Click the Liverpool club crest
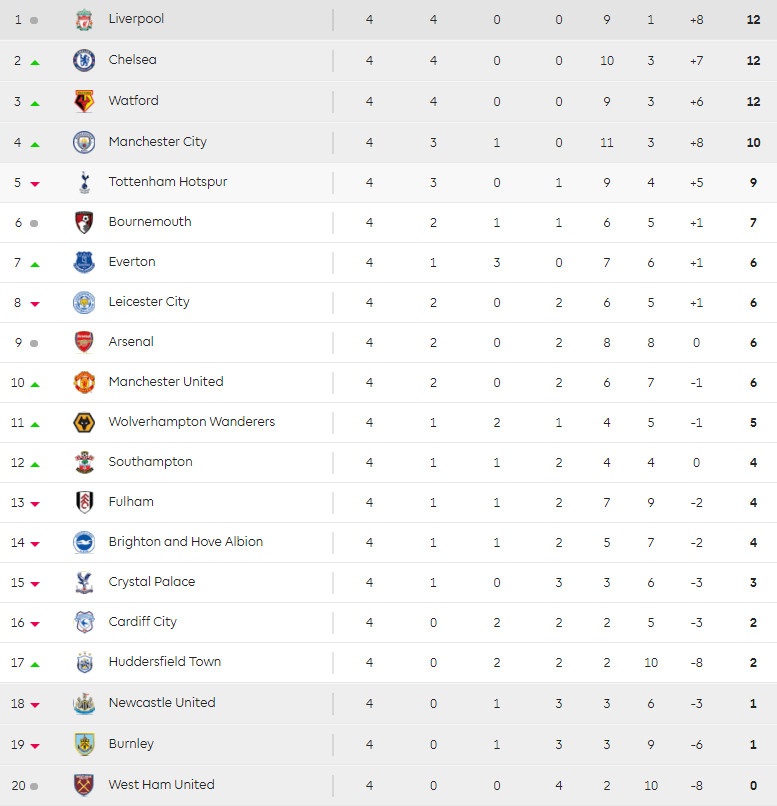 84,19
